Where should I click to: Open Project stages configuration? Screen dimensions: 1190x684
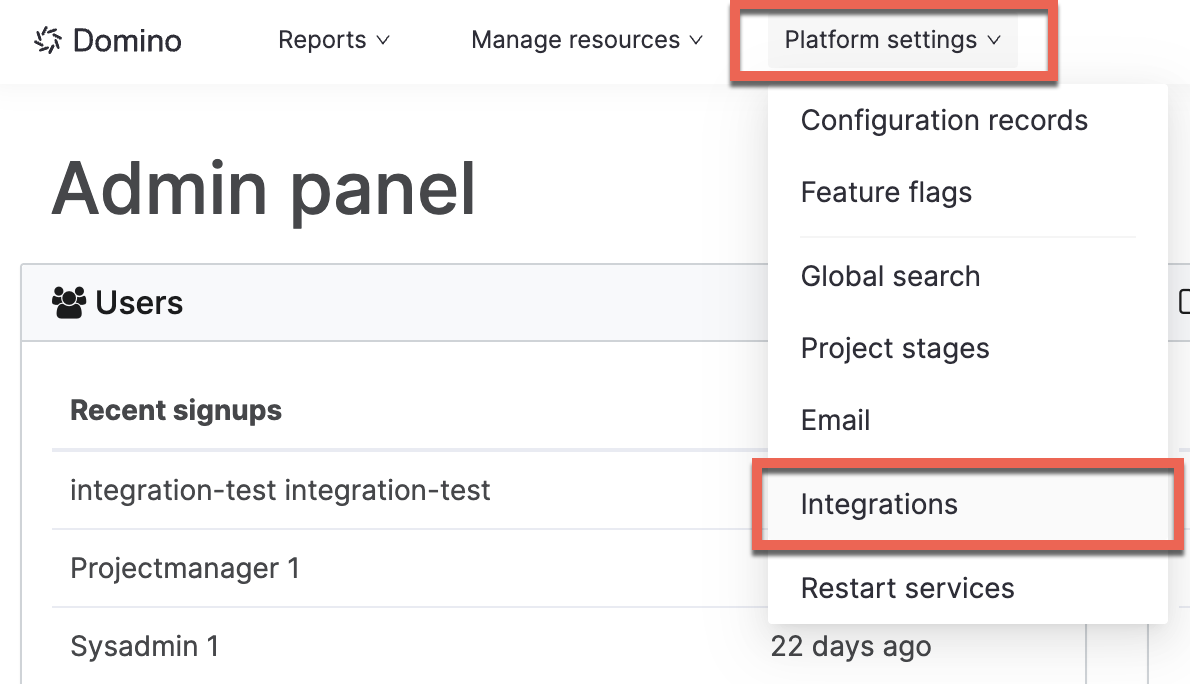pos(895,348)
